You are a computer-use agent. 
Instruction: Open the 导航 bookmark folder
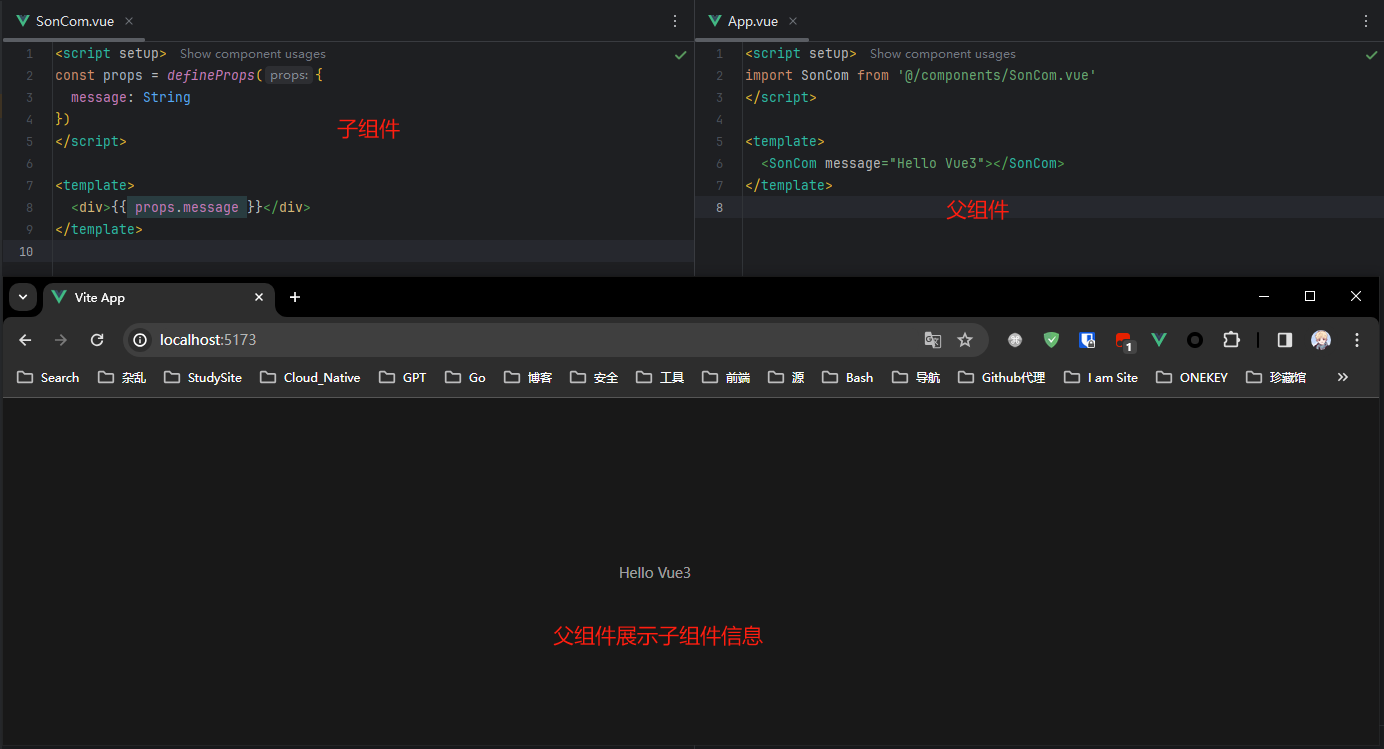916,377
